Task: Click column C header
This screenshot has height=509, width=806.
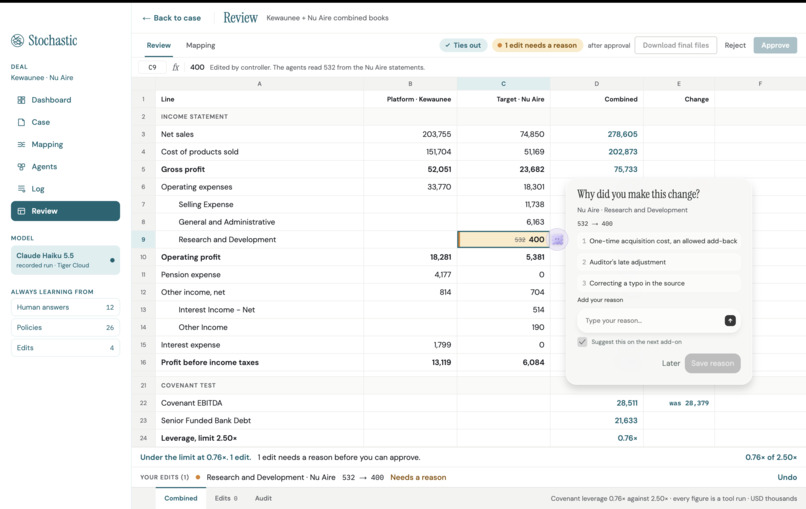Action: coord(503,84)
